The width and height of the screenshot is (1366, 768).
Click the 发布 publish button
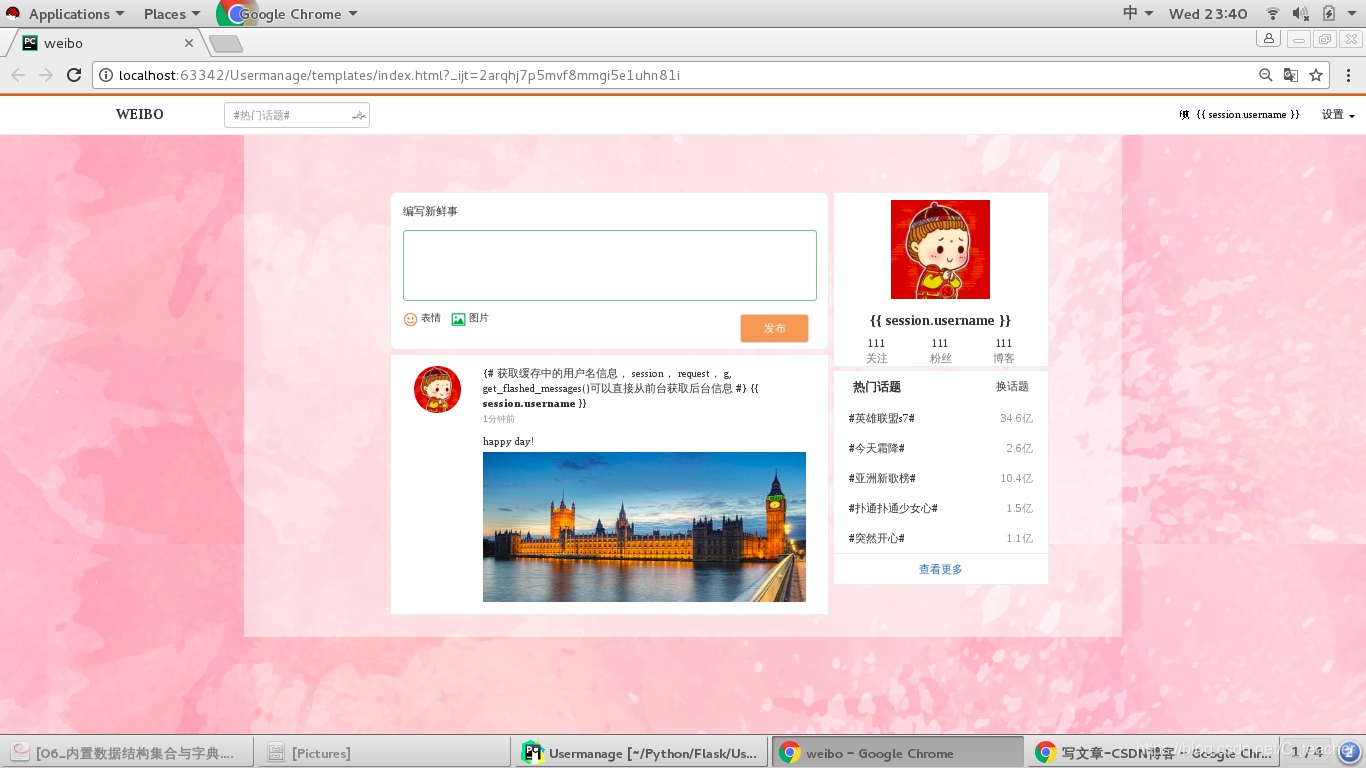774,328
